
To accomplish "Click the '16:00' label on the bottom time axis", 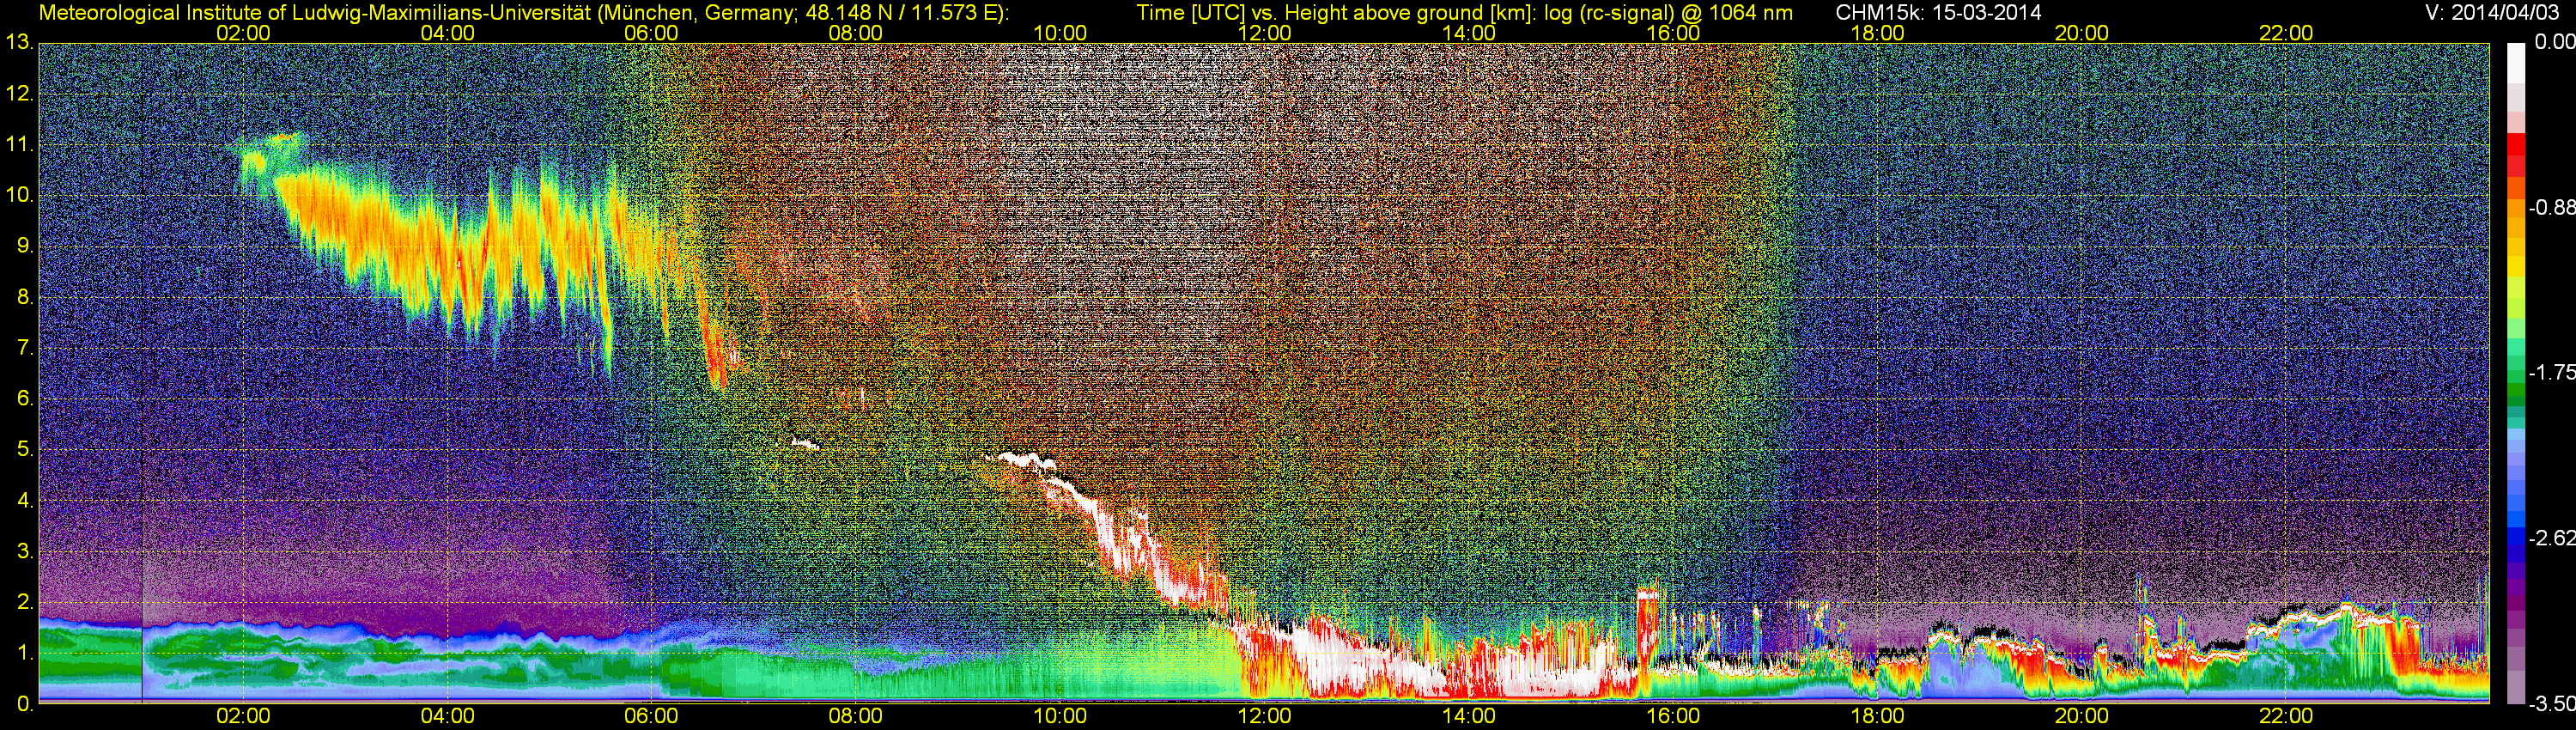I will pos(1673,716).
